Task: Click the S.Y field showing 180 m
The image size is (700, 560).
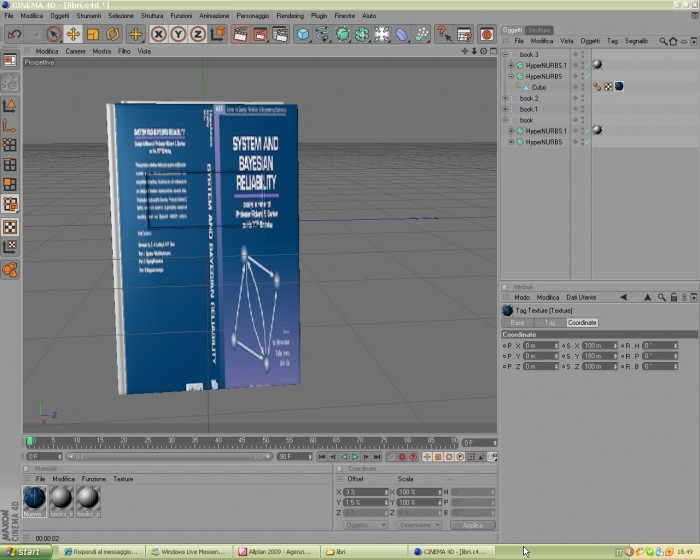Action: [600, 356]
